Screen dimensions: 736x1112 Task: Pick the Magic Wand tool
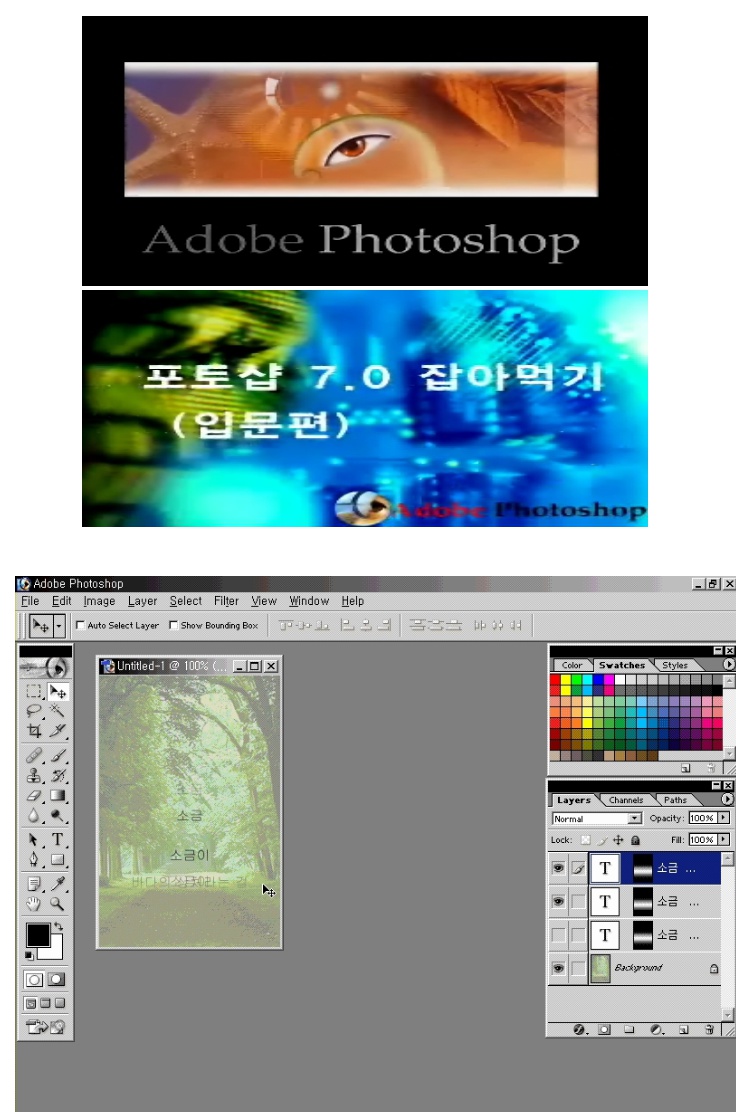coord(57,711)
